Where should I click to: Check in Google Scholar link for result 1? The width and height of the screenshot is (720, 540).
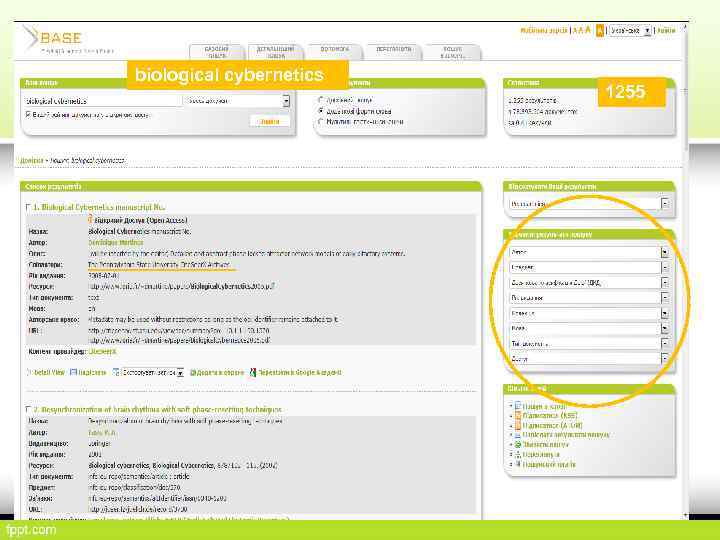pos(300,372)
